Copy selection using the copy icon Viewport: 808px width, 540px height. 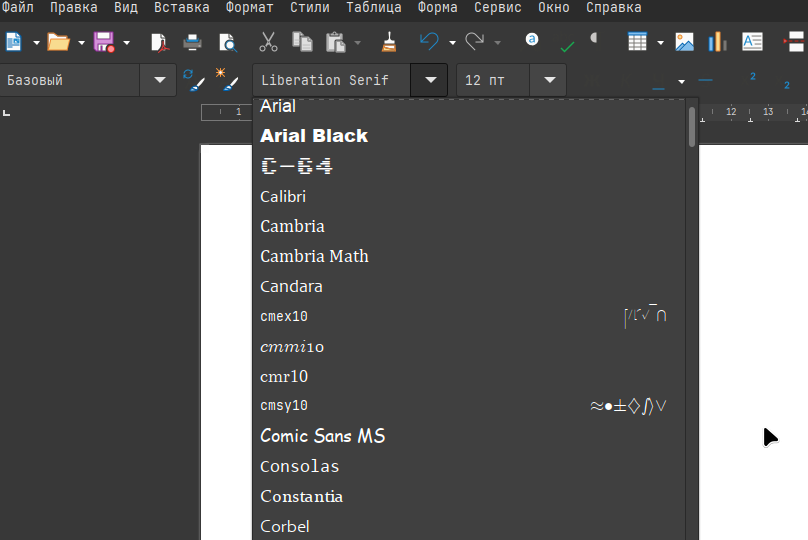point(302,42)
